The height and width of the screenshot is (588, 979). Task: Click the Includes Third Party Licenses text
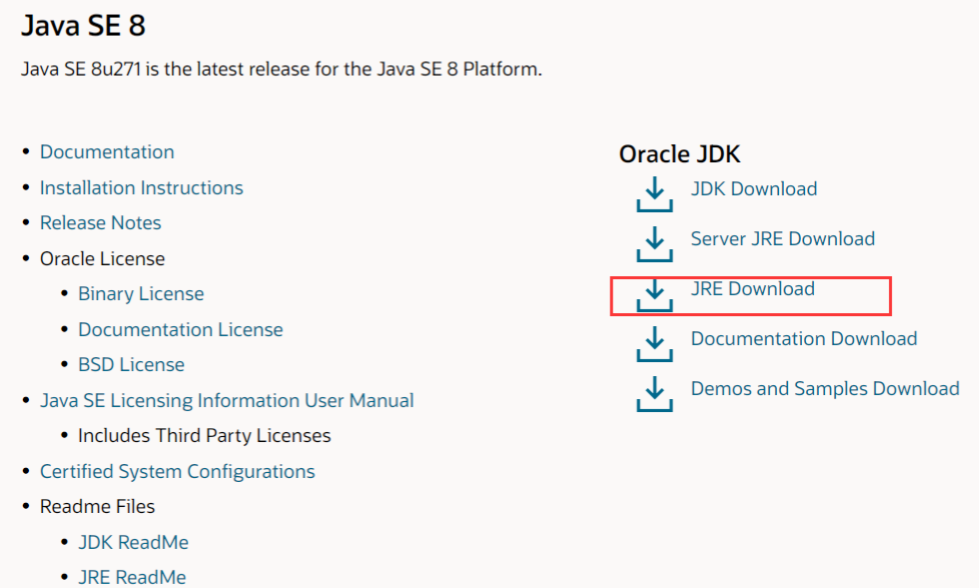click(x=204, y=435)
